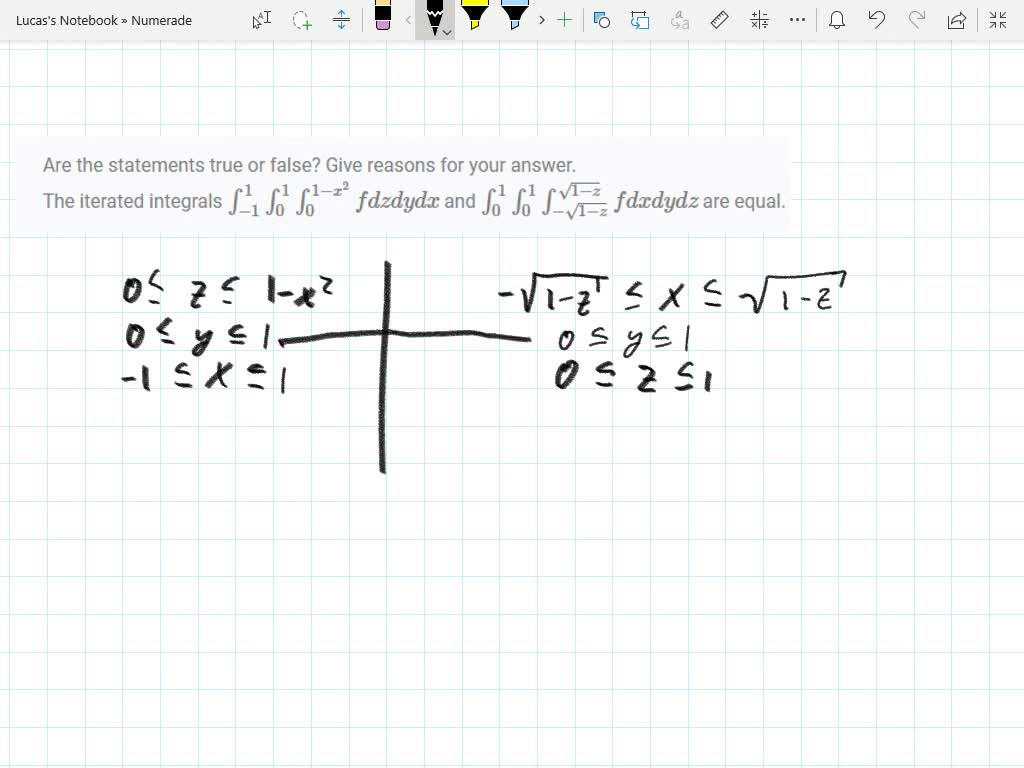
Task: Open the Math assistant icon
Action: 758,20
